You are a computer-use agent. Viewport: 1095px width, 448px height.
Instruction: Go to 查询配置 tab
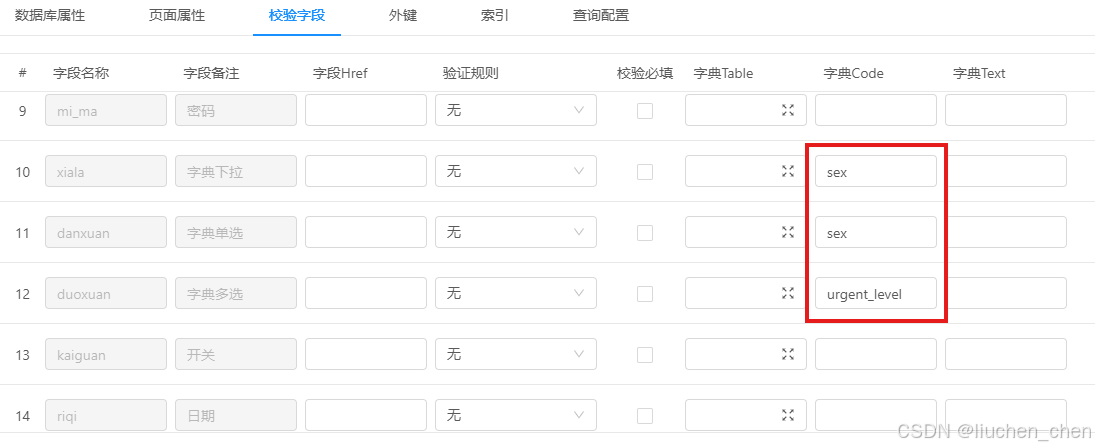point(601,15)
